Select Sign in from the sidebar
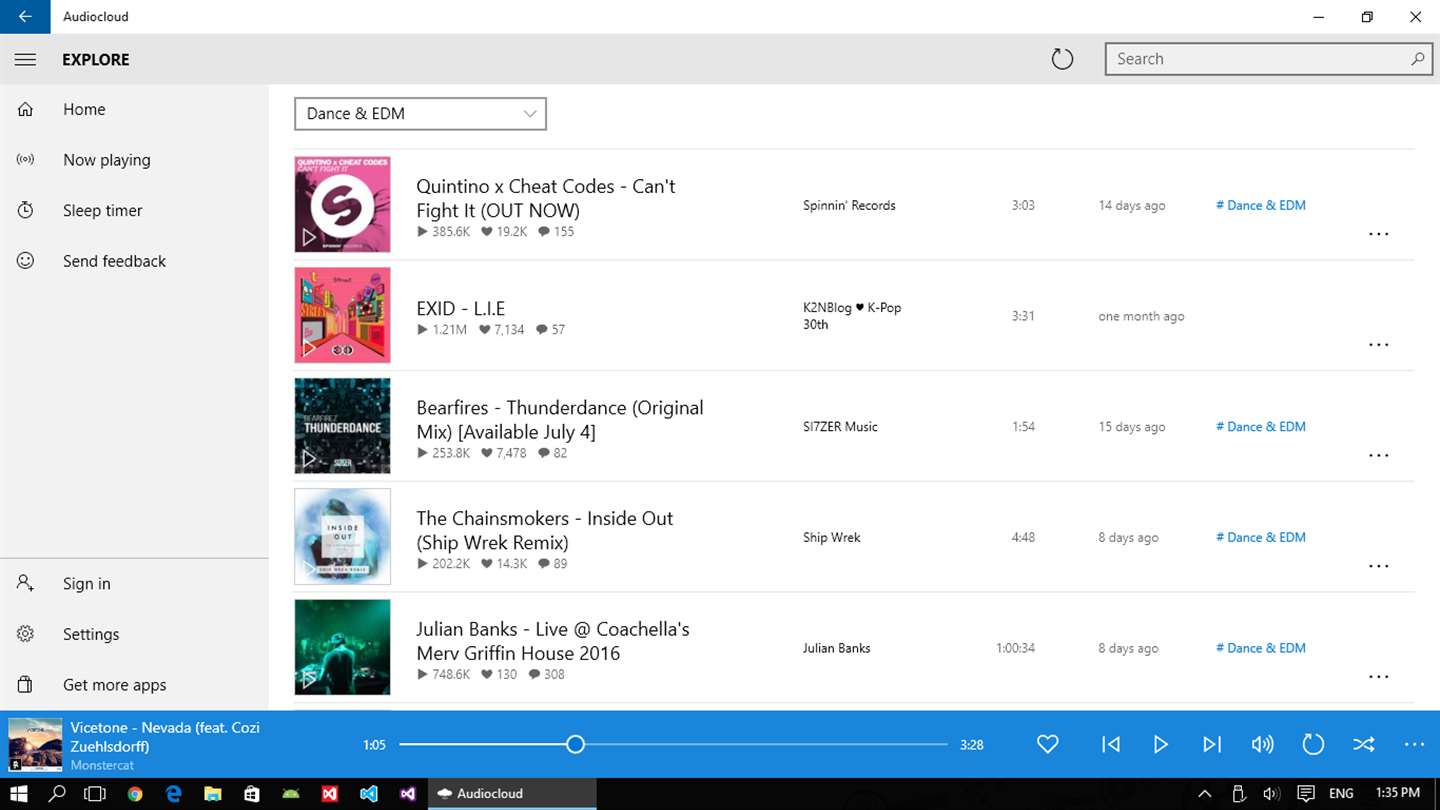Viewport: 1440px width, 810px height. (x=134, y=584)
